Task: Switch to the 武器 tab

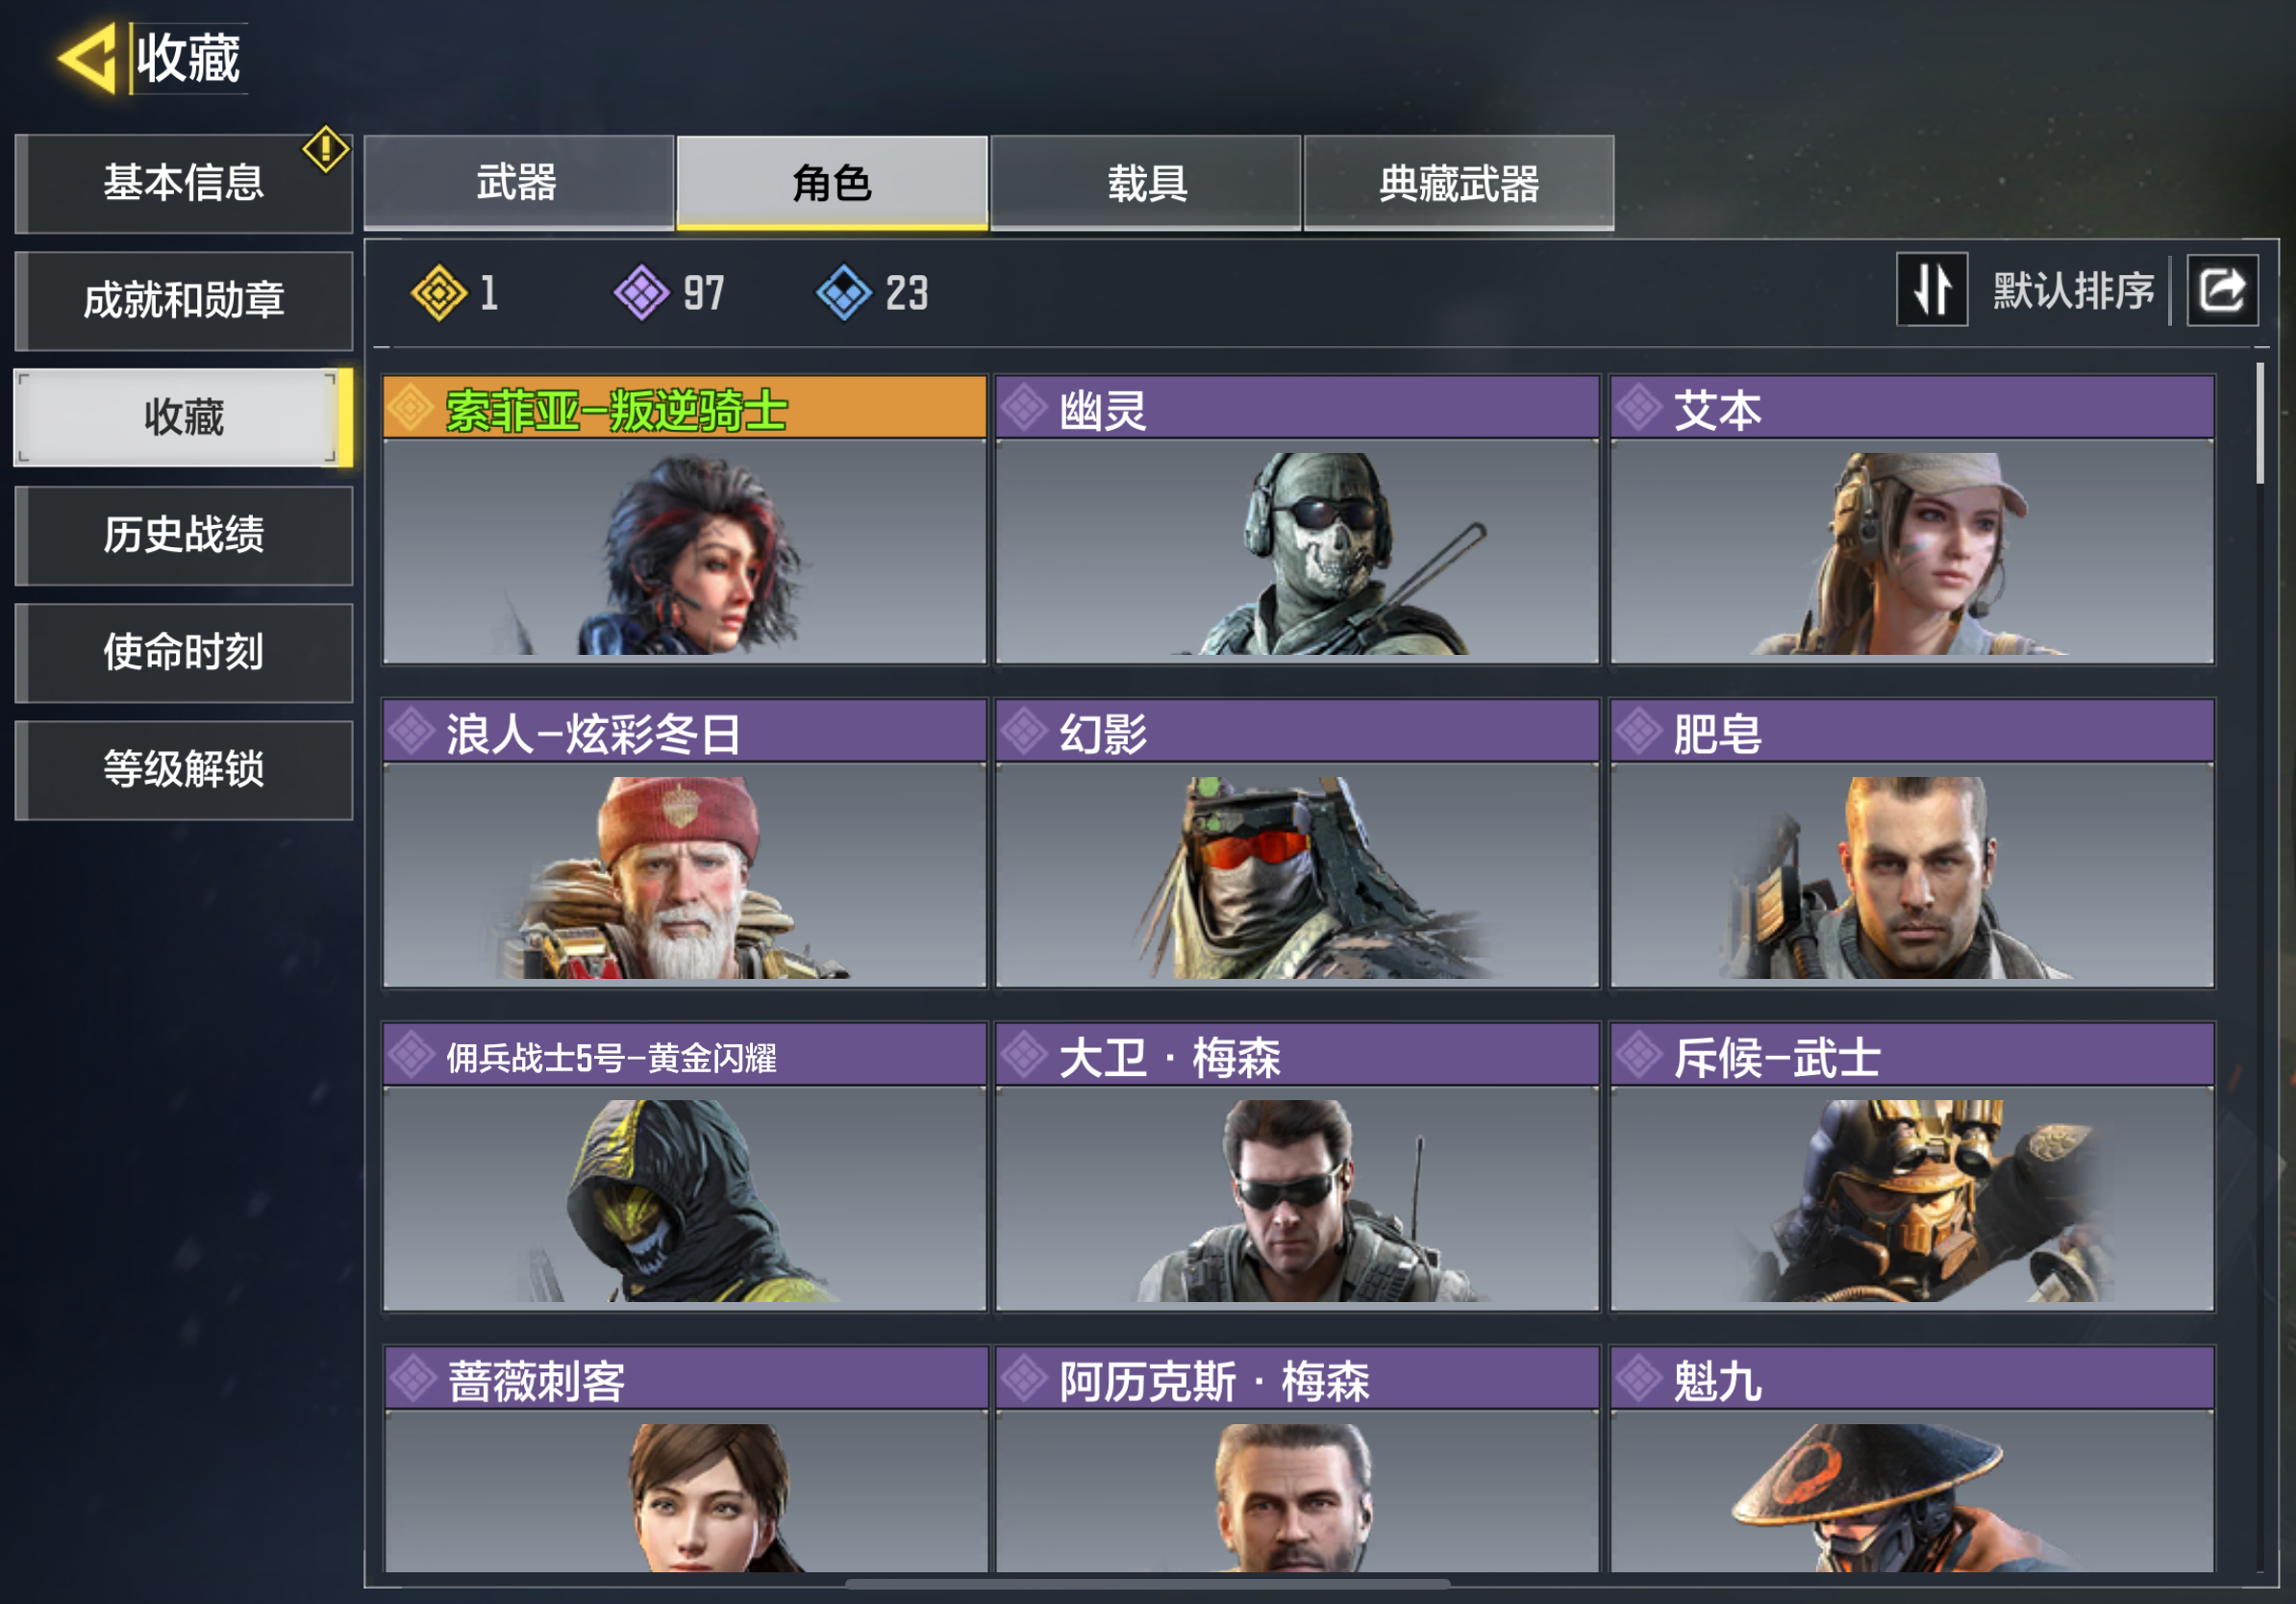Action: (518, 183)
